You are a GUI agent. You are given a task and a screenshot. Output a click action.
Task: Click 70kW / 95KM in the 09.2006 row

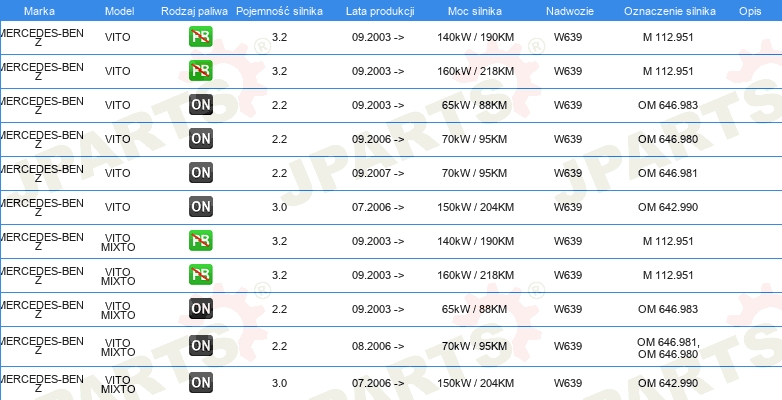(474, 139)
